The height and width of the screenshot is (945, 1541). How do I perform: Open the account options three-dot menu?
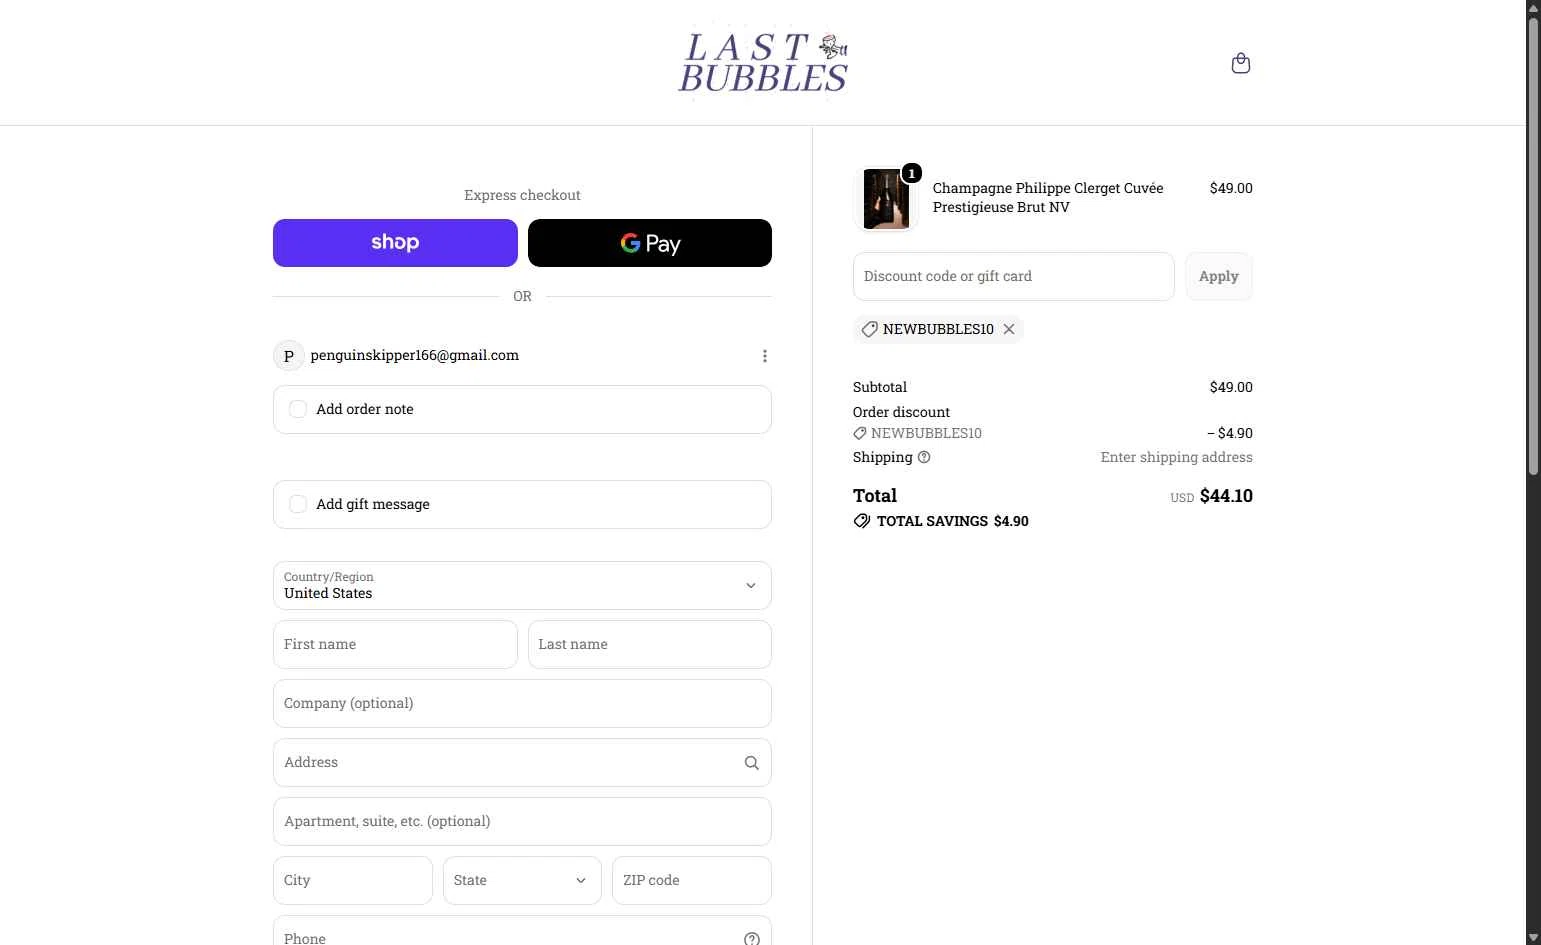tap(765, 356)
